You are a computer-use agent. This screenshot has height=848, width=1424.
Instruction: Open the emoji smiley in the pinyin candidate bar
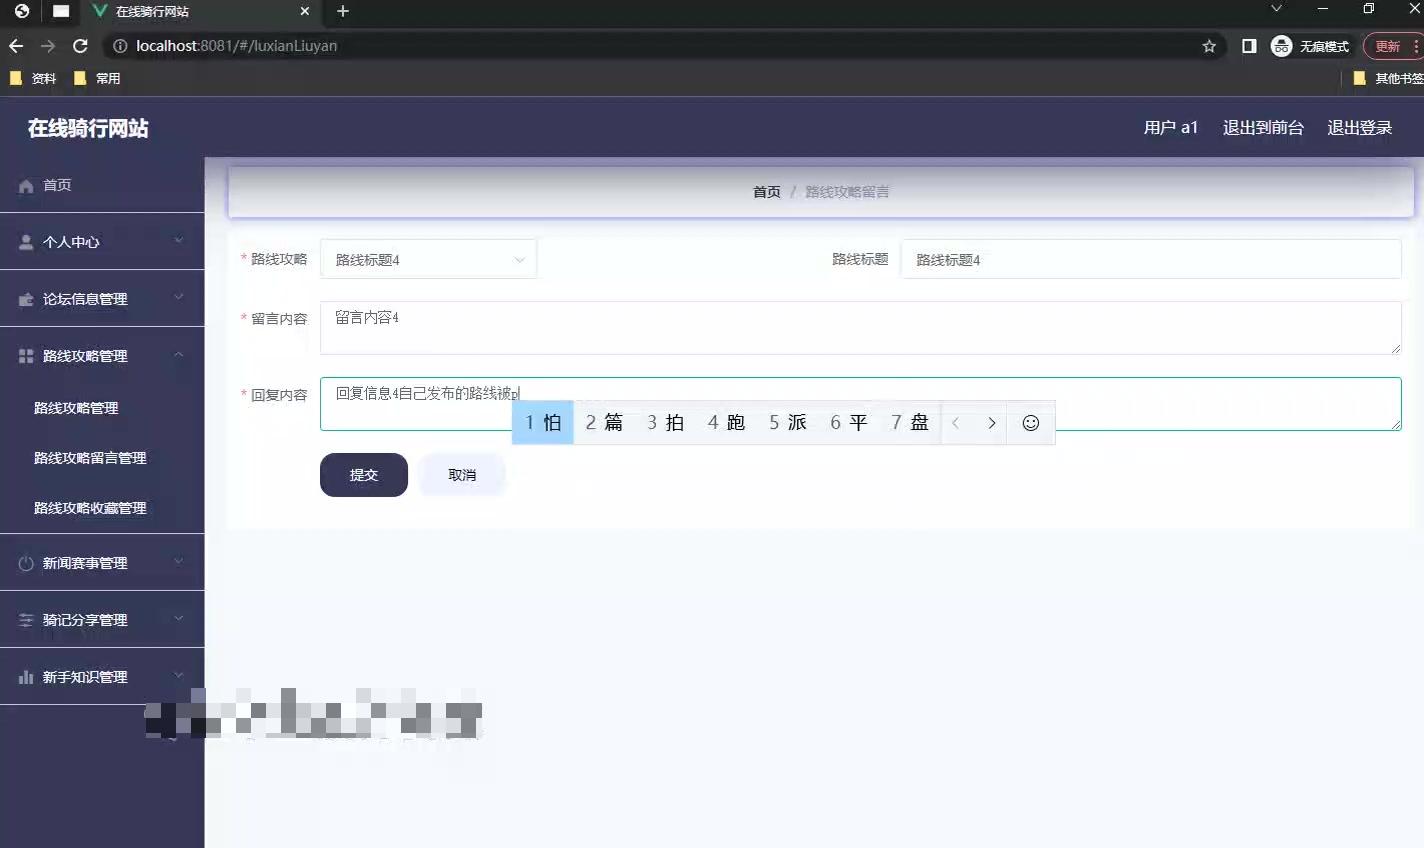click(x=1030, y=423)
